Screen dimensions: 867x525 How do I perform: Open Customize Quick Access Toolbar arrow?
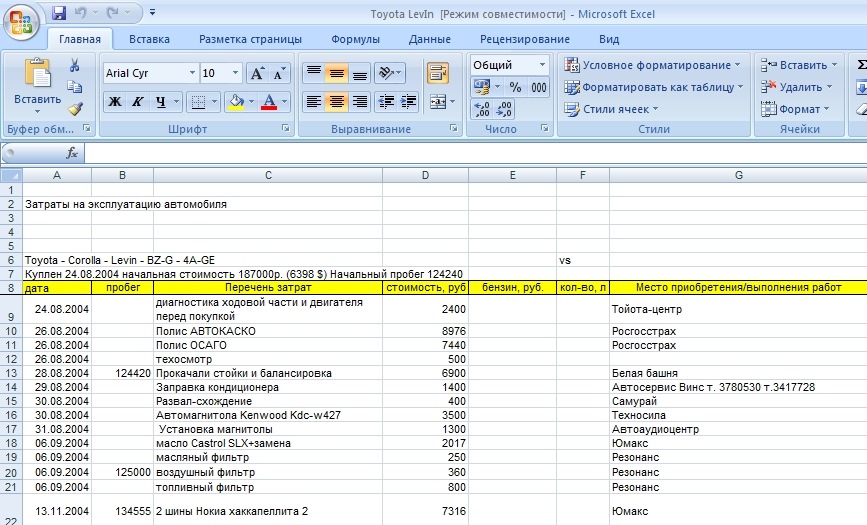click(x=153, y=12)
